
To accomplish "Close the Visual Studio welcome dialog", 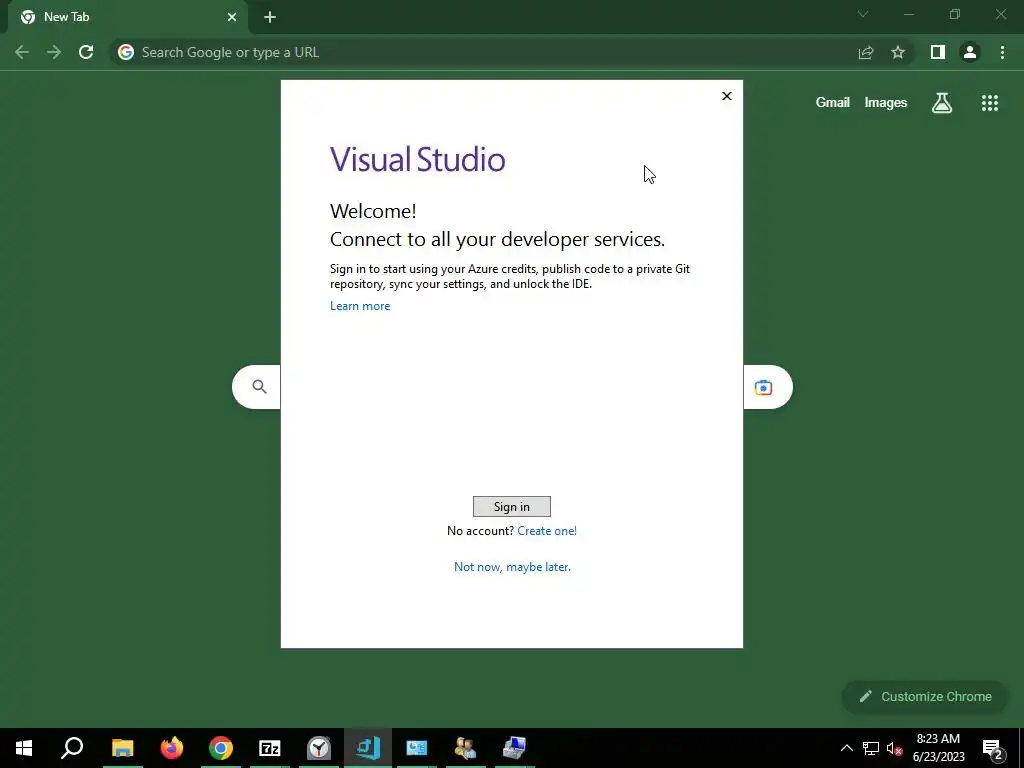I will pyautogui.click(x=726, y=96).
